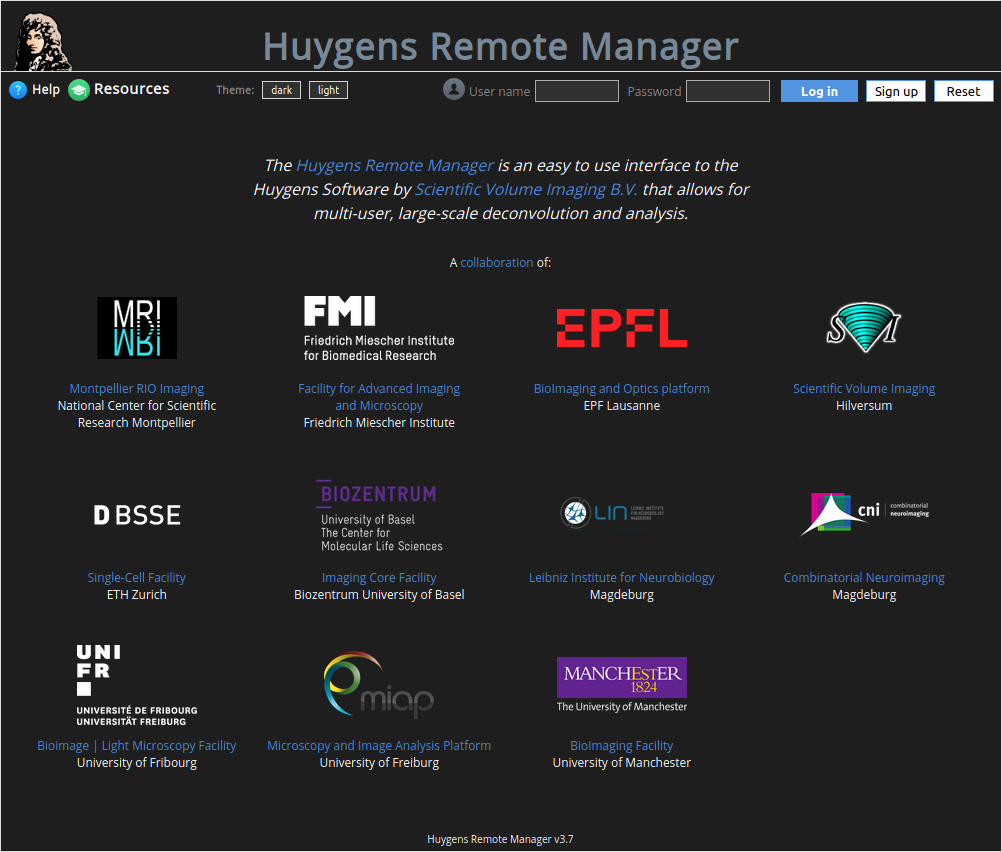This screenshot has height=852, width=1002.
Task: Open the Resources link text
Action: 132,89
